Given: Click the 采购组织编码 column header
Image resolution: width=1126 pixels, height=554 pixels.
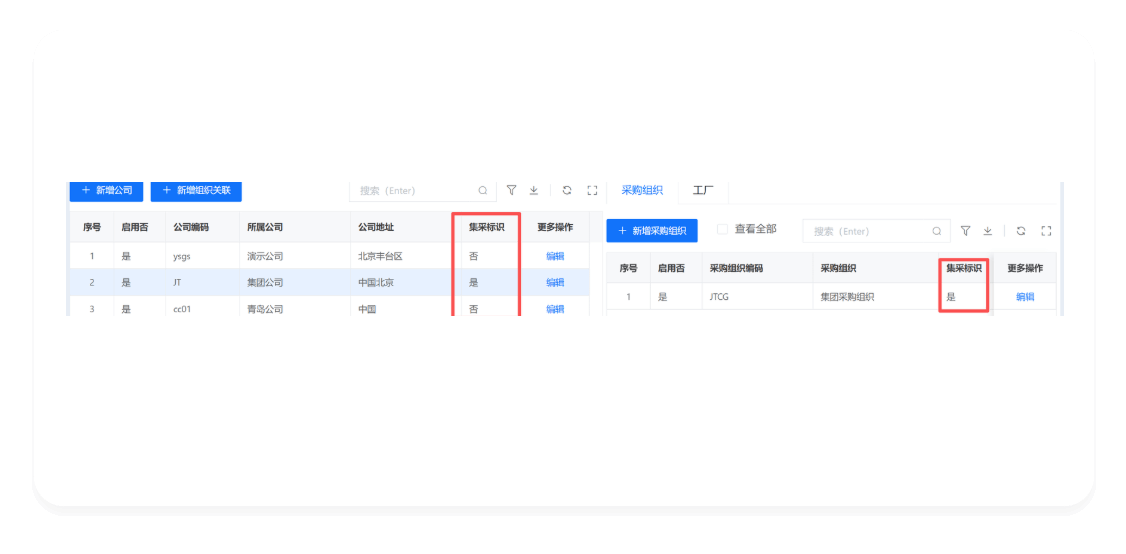Looking at the screenshot, I should [736, 268].
